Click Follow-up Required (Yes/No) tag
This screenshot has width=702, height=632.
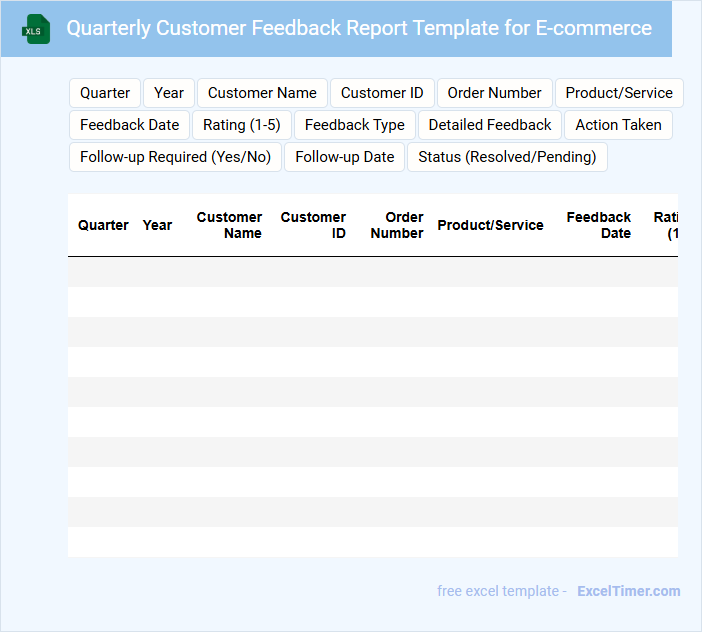click(x=175, y=157)
